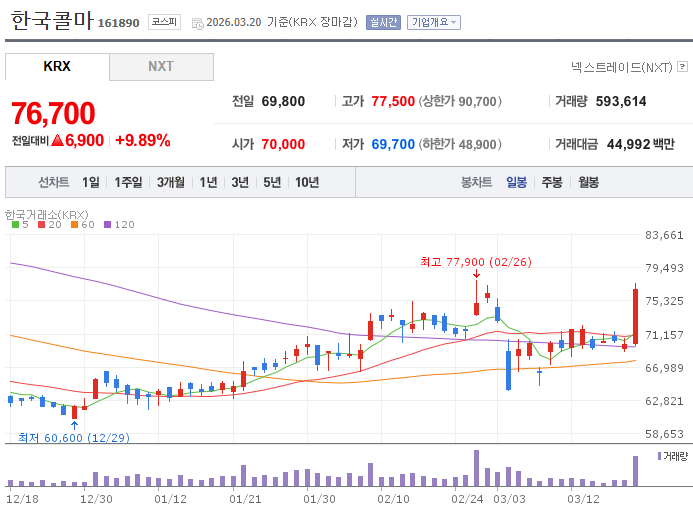Select the 1년 line chart period
693x511 pixels.
208,182
